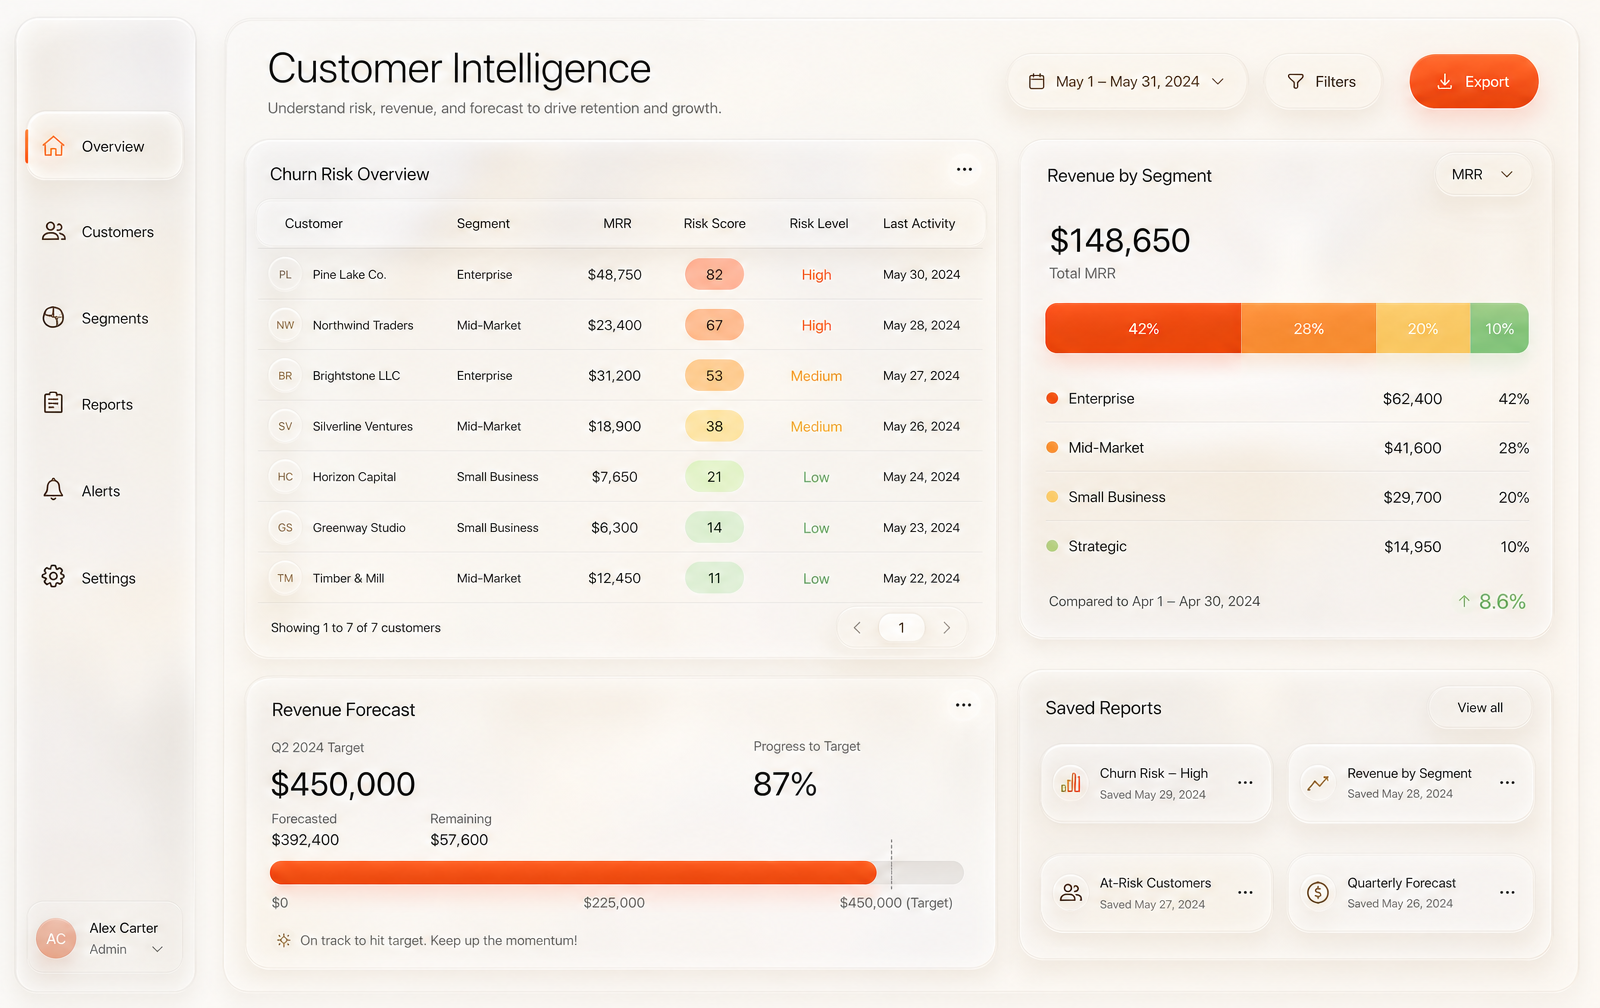Open the May 1 – May 31 date dropdown
Screen dimensions: 1600x1008
pyautogui.click(x=1127, y=82)
